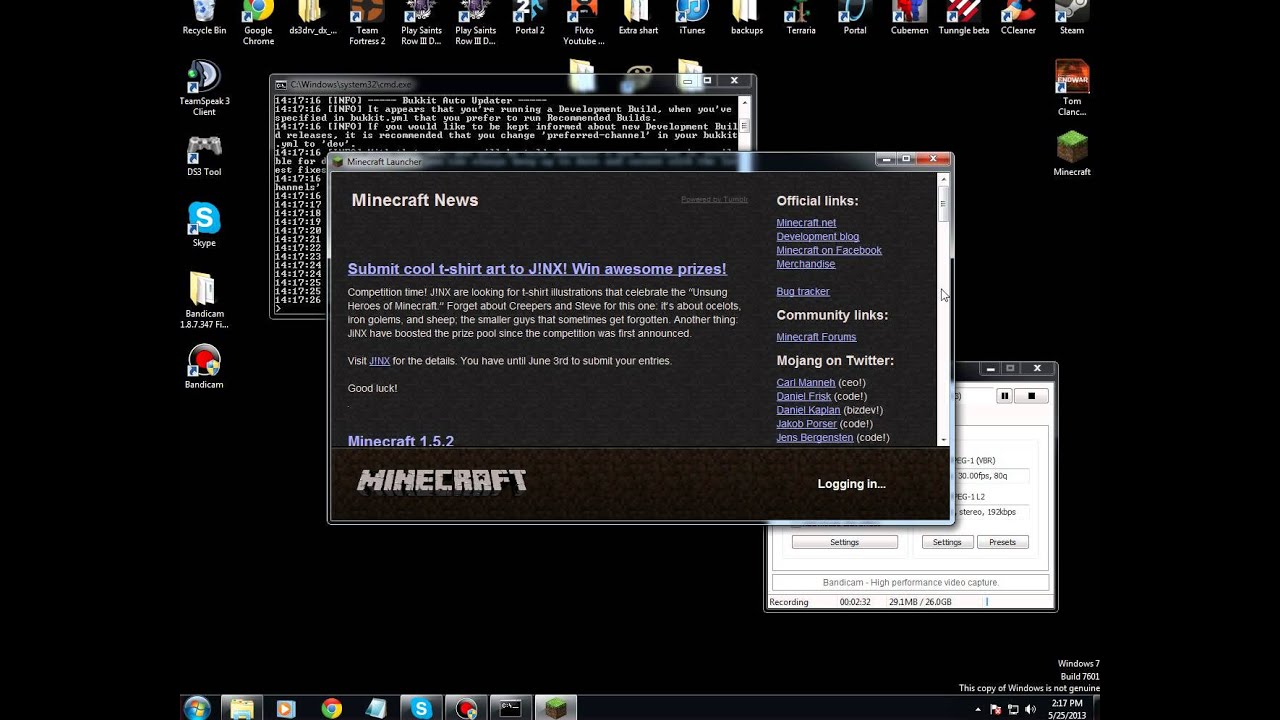Launch the Minecraft desktop icon
This screenshot has width=1280, height=720.
click(x=1072, y=155)
